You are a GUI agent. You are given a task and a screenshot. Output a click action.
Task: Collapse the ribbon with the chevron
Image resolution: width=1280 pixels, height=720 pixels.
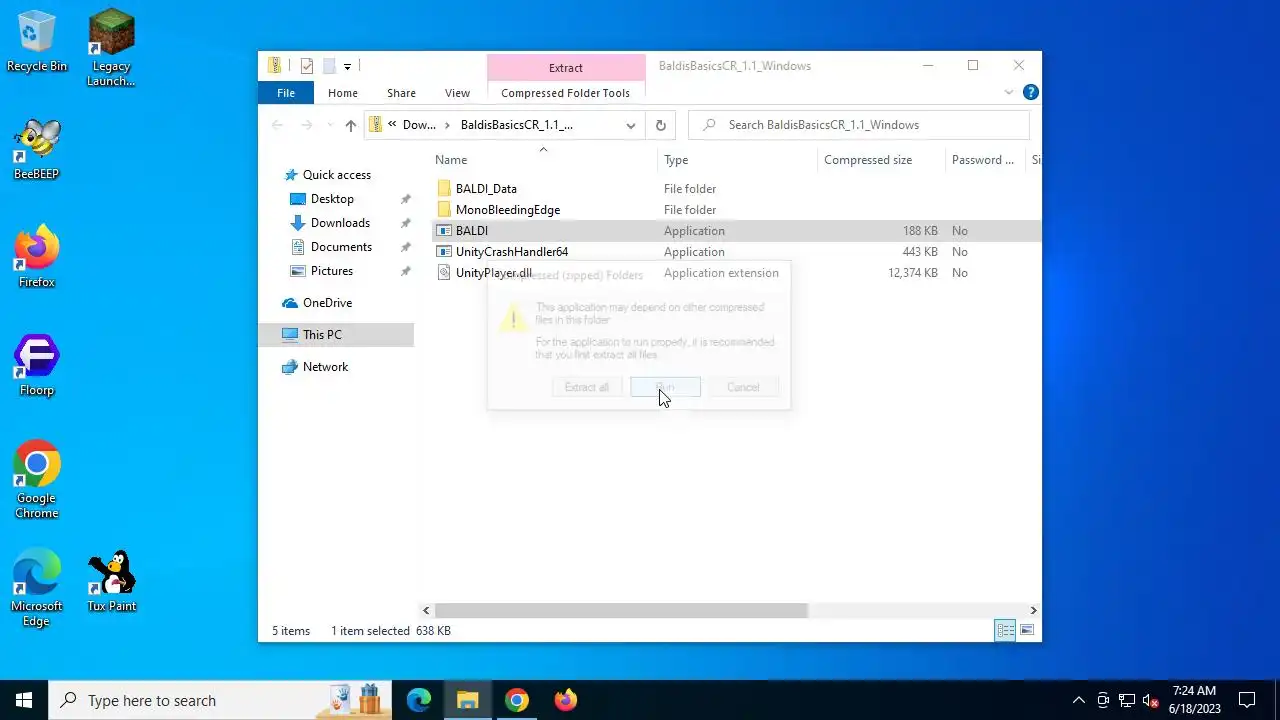[1008, 92]
